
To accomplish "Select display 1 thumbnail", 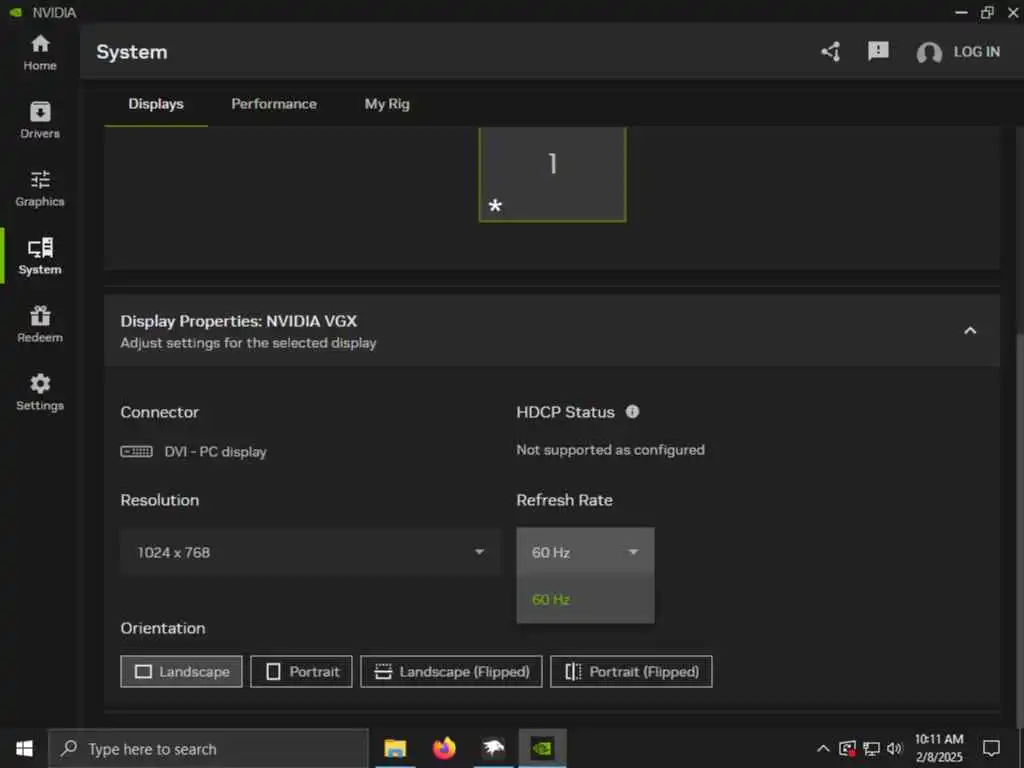I will [x=552, y=174].
